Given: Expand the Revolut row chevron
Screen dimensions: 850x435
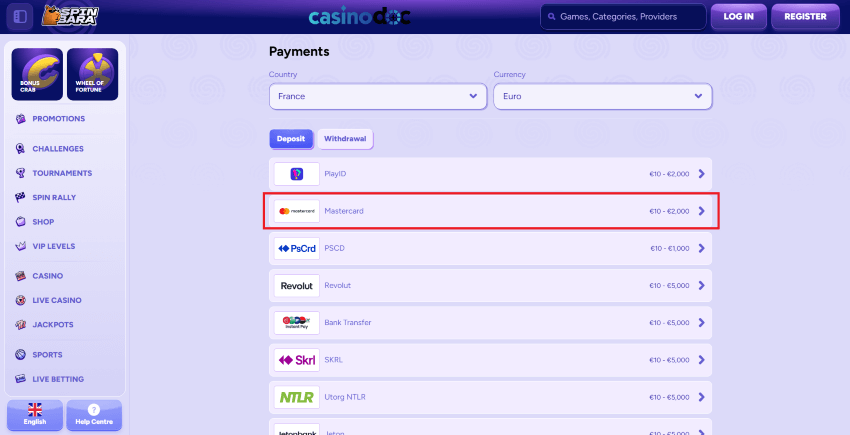Looking at the screenshot, I should (x=701, y=285).
